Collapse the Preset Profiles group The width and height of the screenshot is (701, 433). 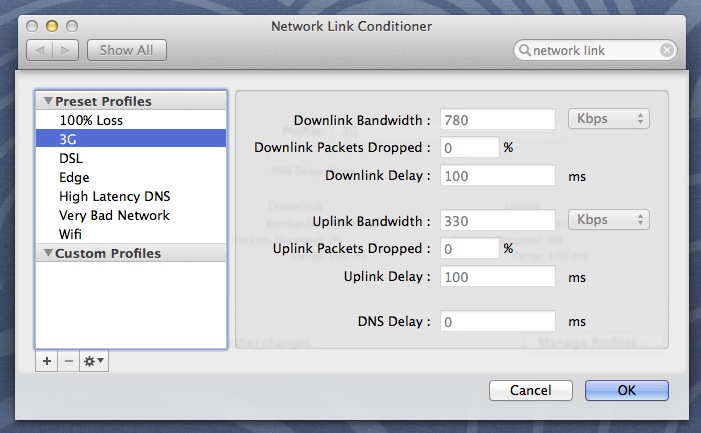point(46,102)
